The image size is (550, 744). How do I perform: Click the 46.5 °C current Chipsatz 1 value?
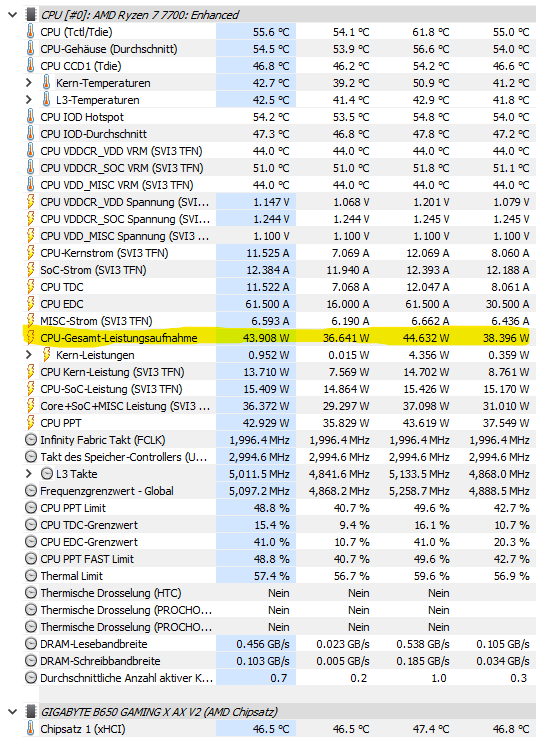(x=271, y=729)
